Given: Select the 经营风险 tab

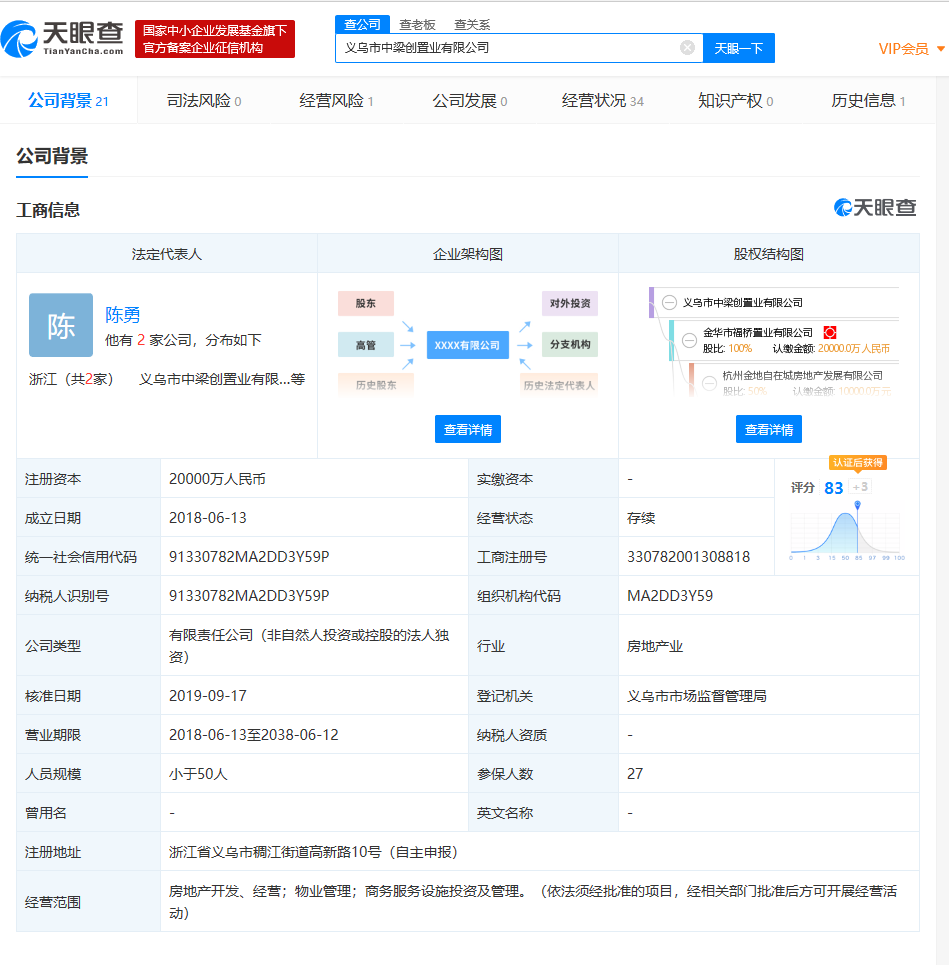Looking at the screenshot, I should point(337,100).
